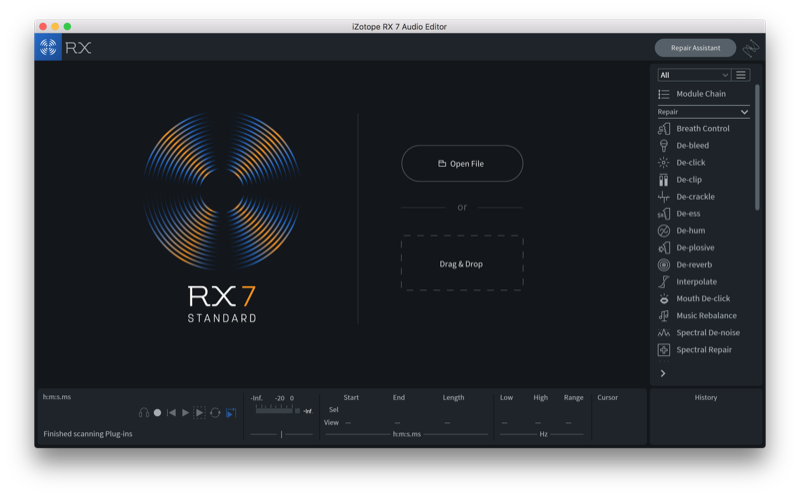This screenshot has height=497, width=800.
Task: Click the Cursor label
Action: (607, 397)
